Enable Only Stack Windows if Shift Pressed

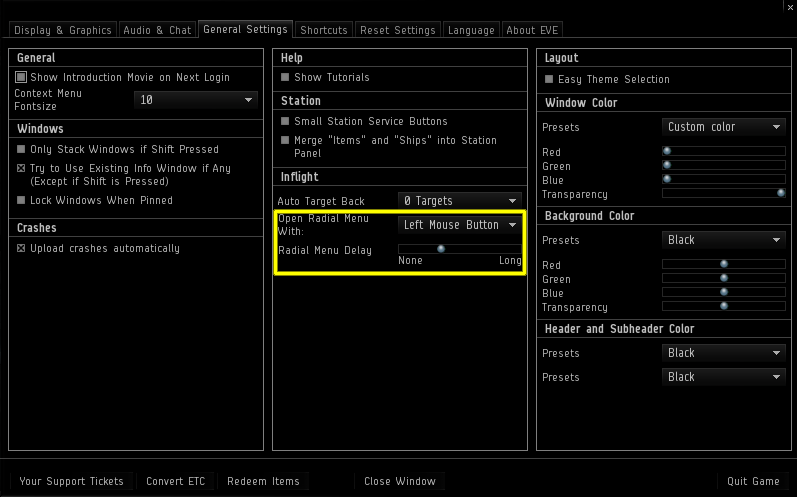click(21, 149)
